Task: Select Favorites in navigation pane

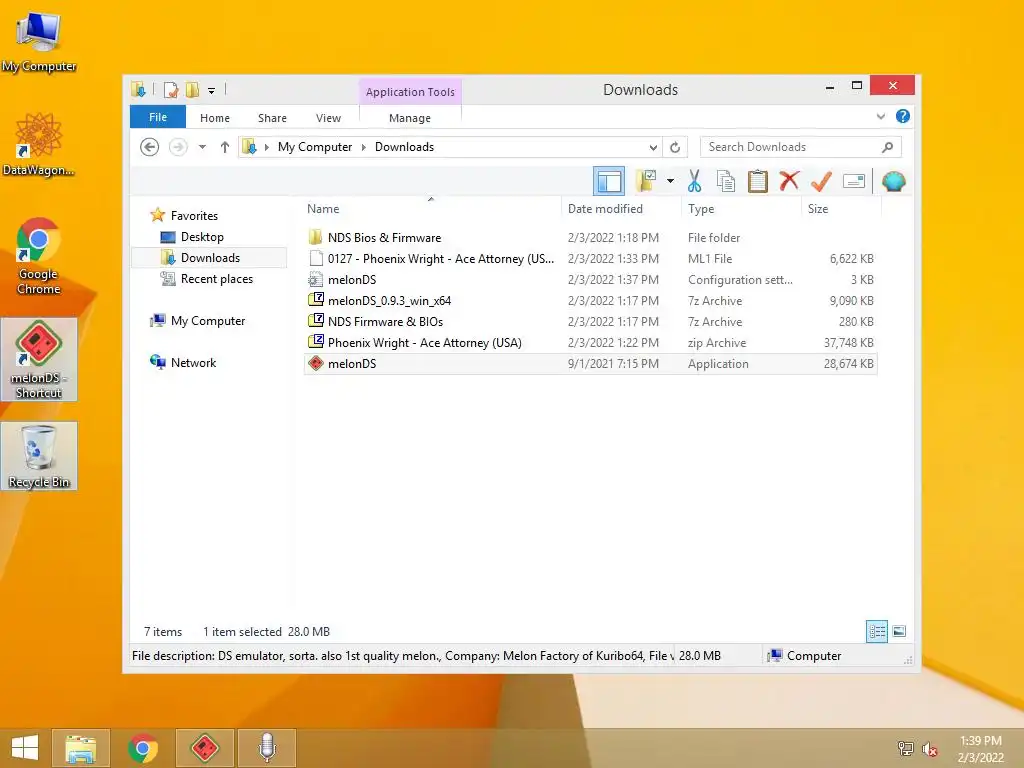Action: [194, 216]
